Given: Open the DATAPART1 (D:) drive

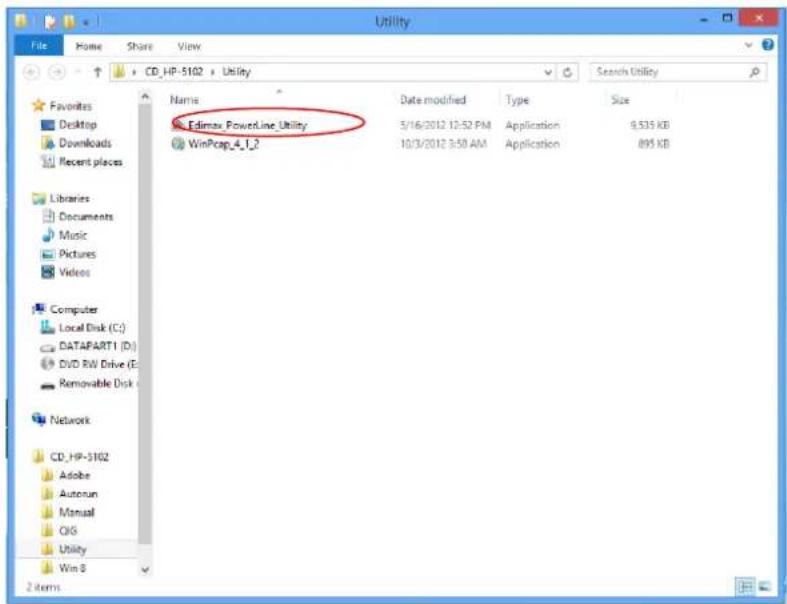Looking at the screenshot, I should click(x=97, y=346).
